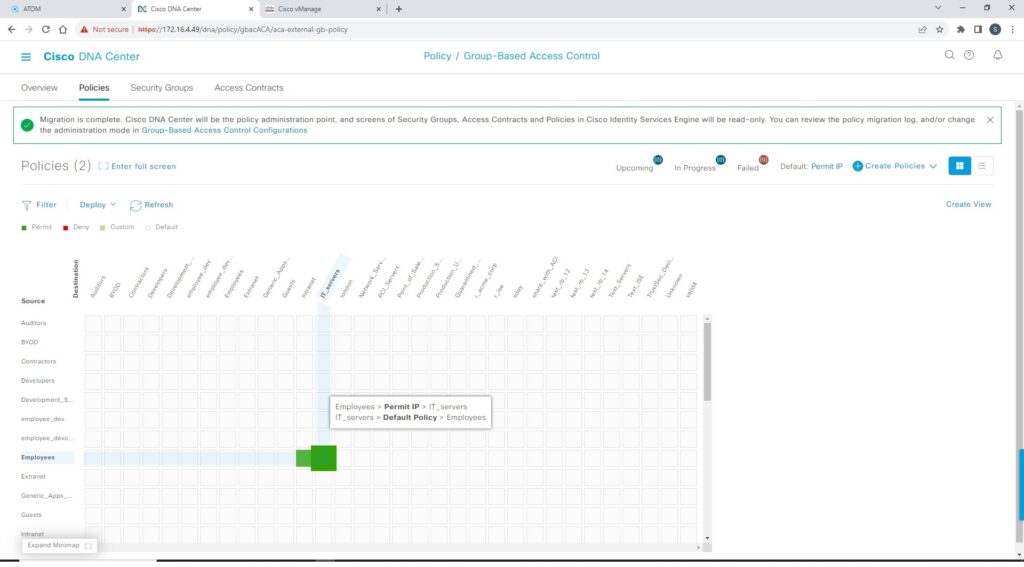Click Expand Minimap
Screen dimensions: 1024x567
59,545
